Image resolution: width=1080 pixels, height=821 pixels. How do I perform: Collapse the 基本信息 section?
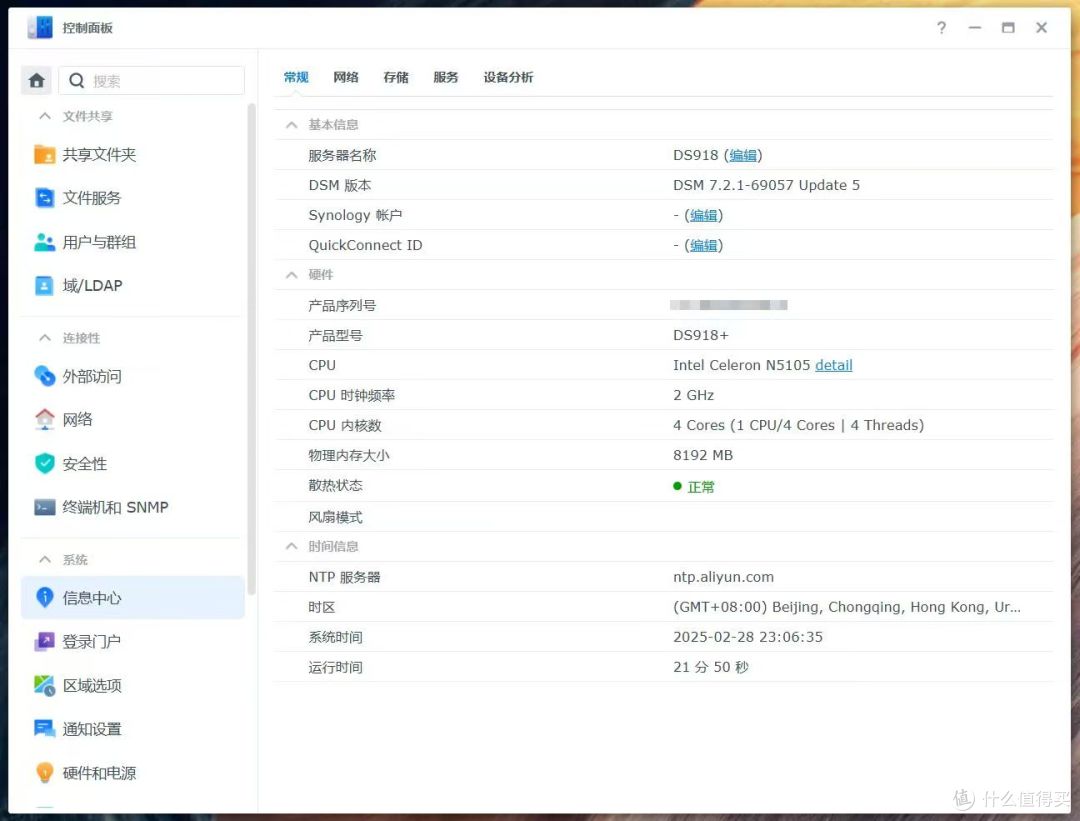point(292,125)
